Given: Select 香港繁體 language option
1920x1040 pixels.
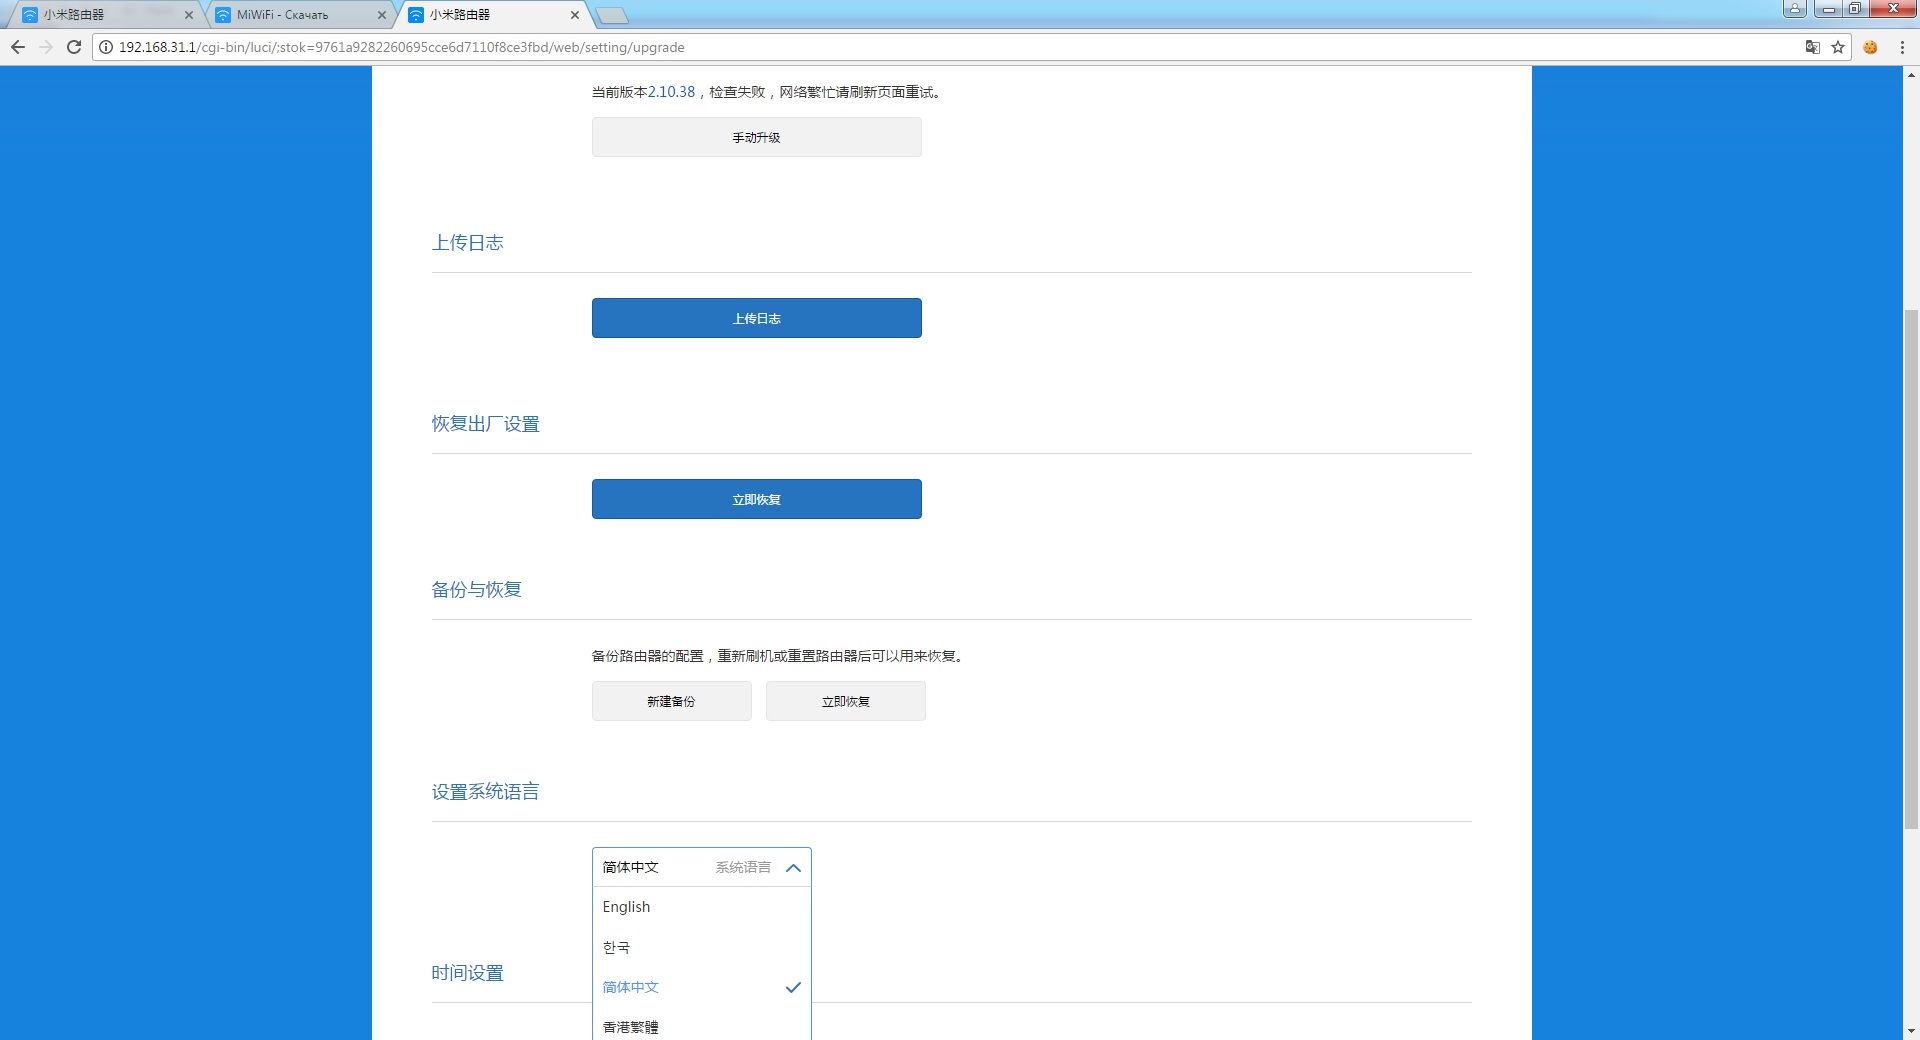Looking at the screenshot, I should pos(631,1027).
